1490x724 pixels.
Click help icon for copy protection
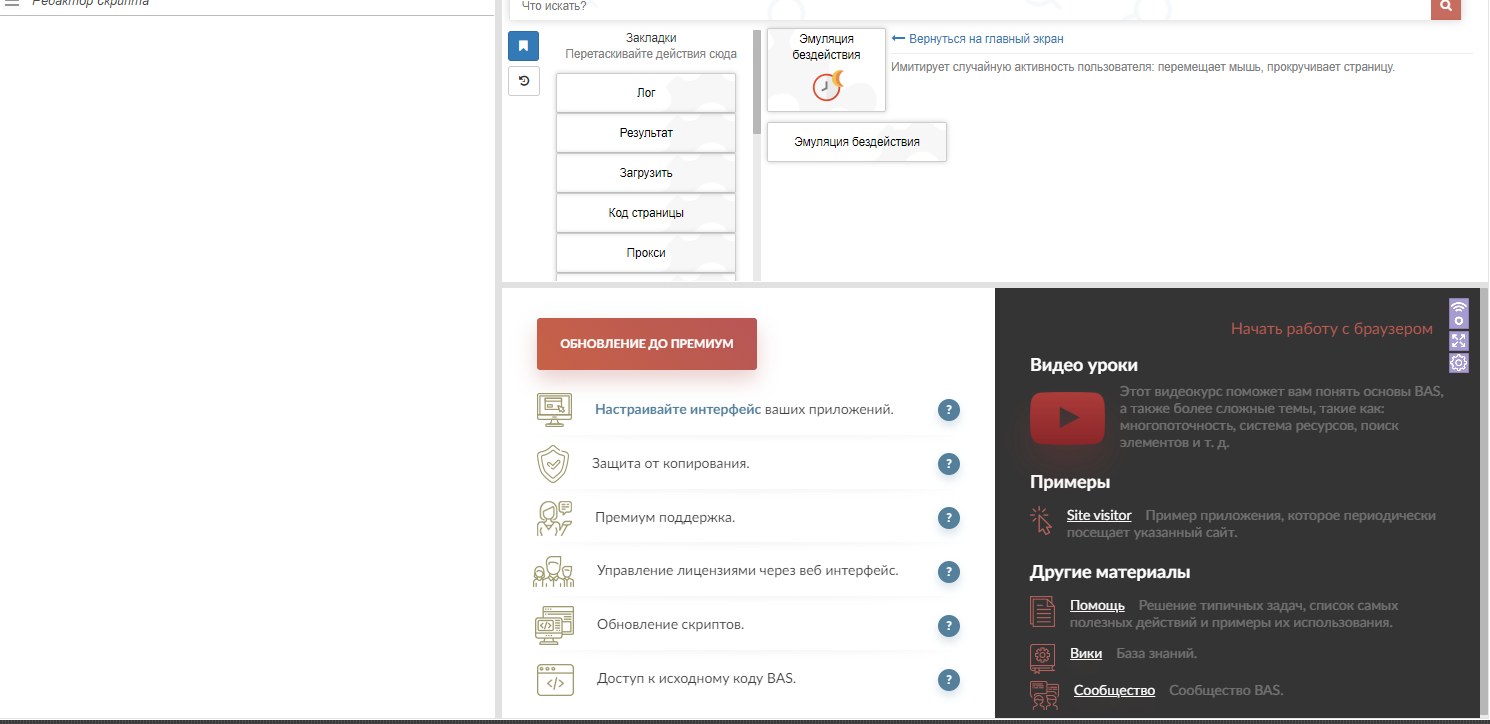pyautogui.click(x=949, y=464)
